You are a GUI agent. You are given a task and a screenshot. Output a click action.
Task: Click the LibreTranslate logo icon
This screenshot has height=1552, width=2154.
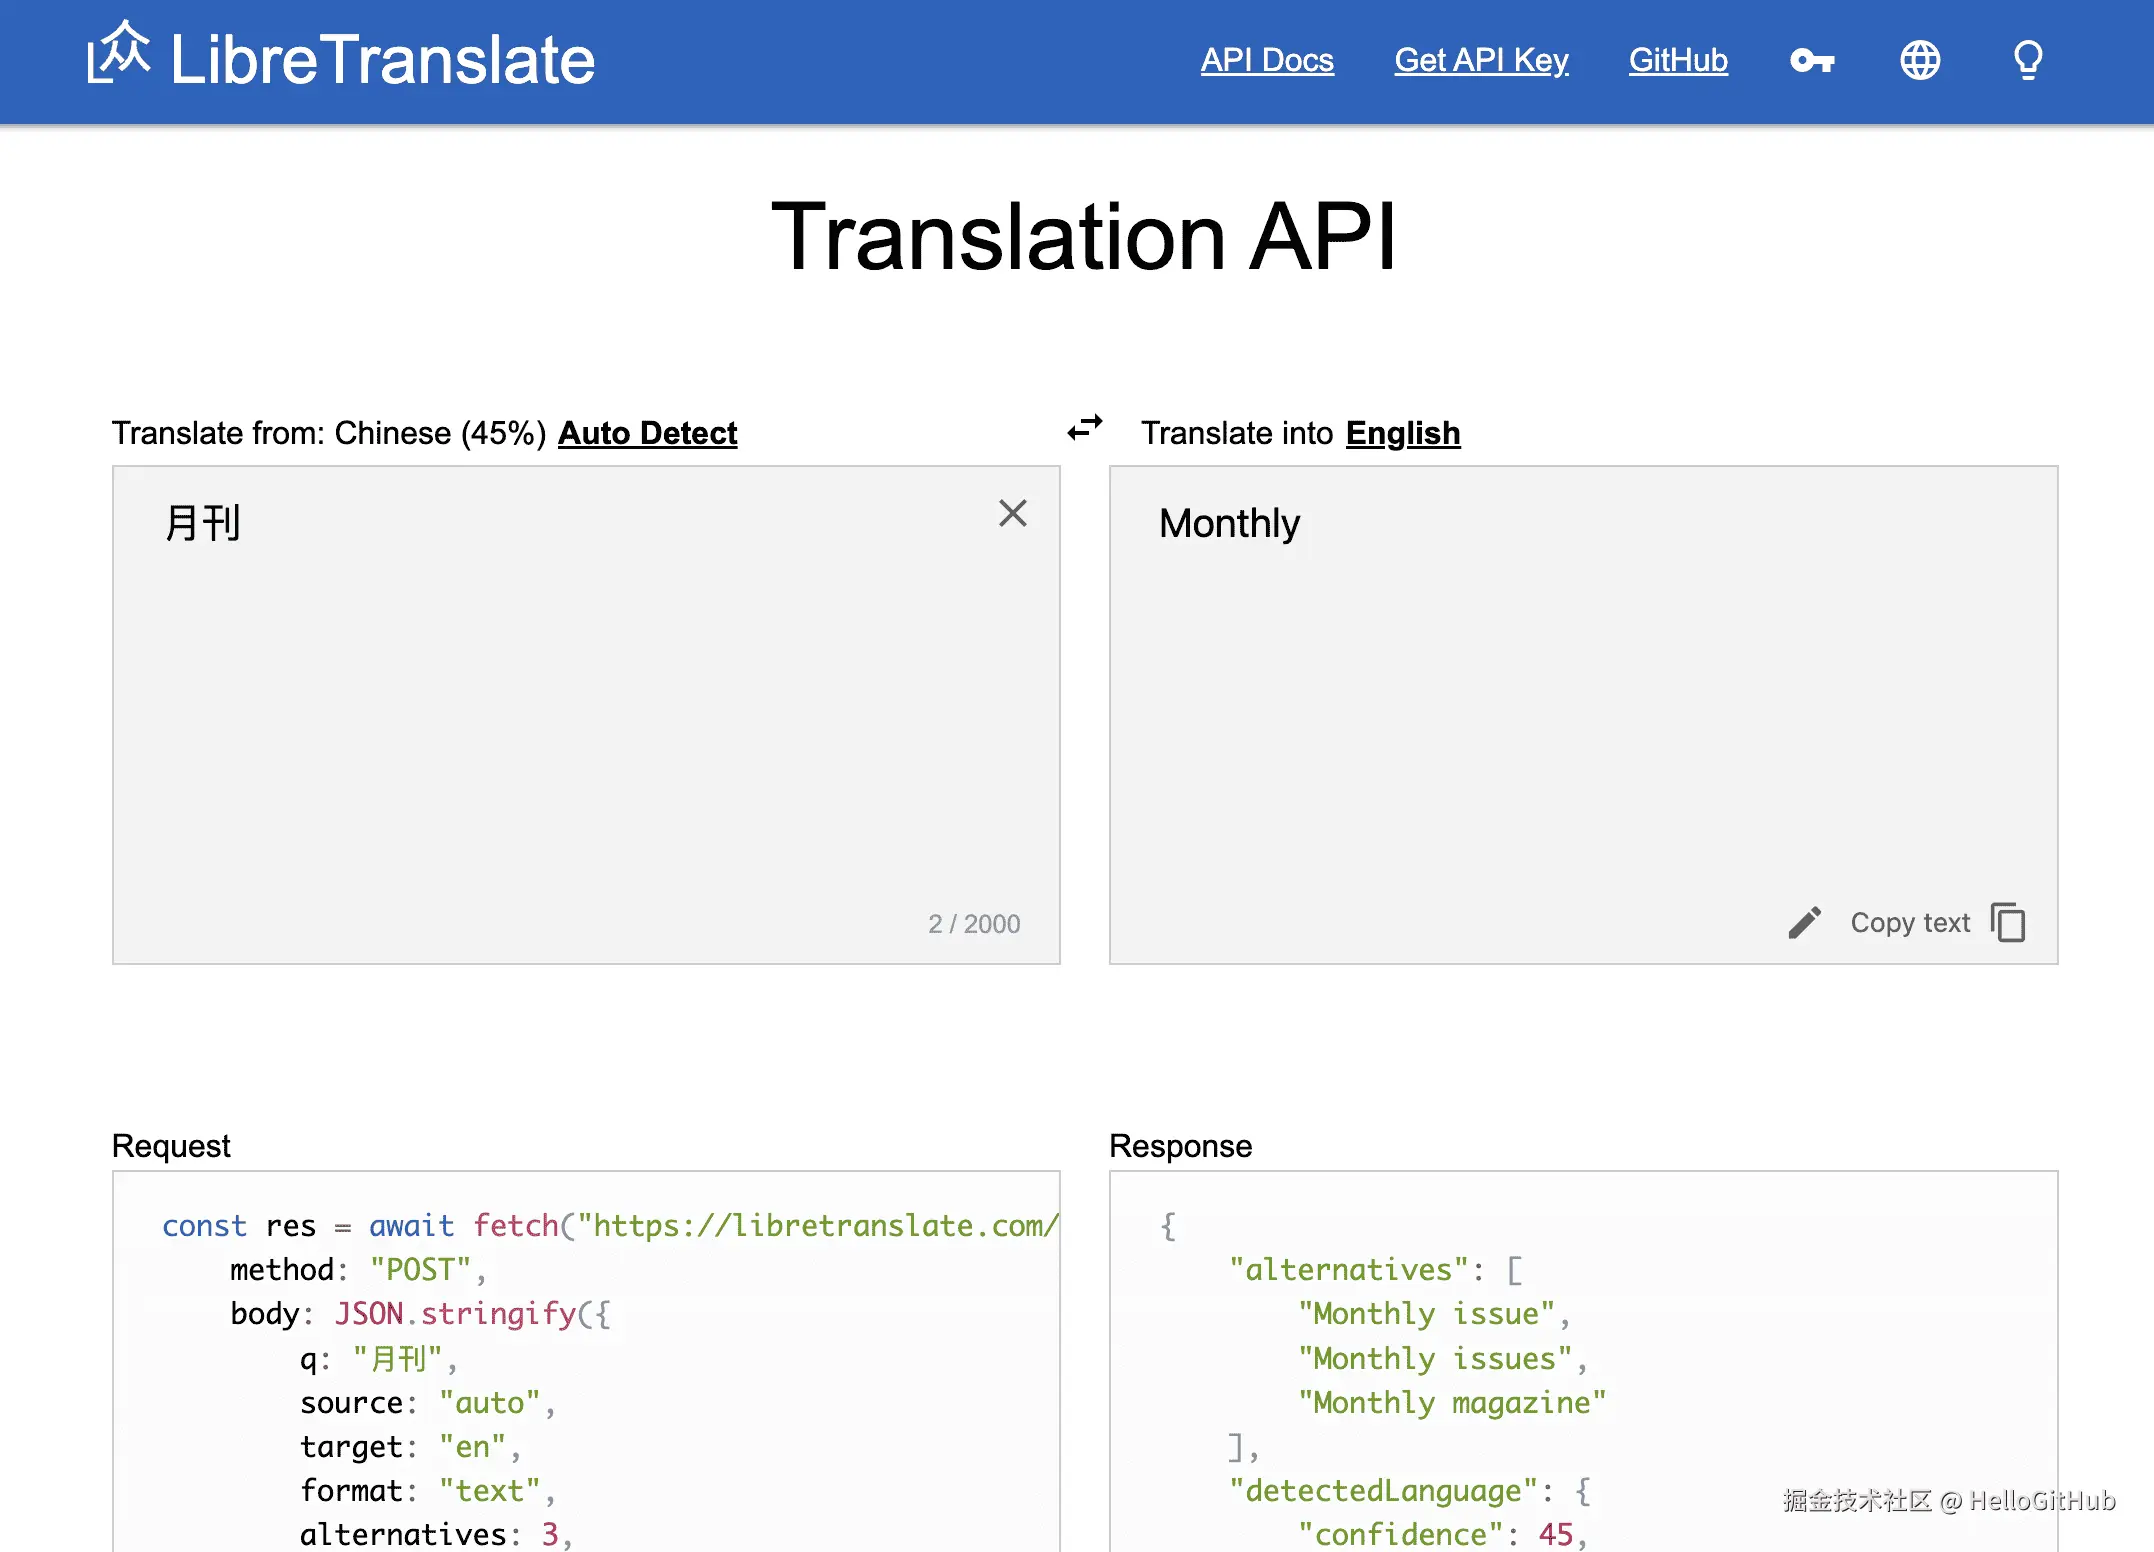(119, 54)
